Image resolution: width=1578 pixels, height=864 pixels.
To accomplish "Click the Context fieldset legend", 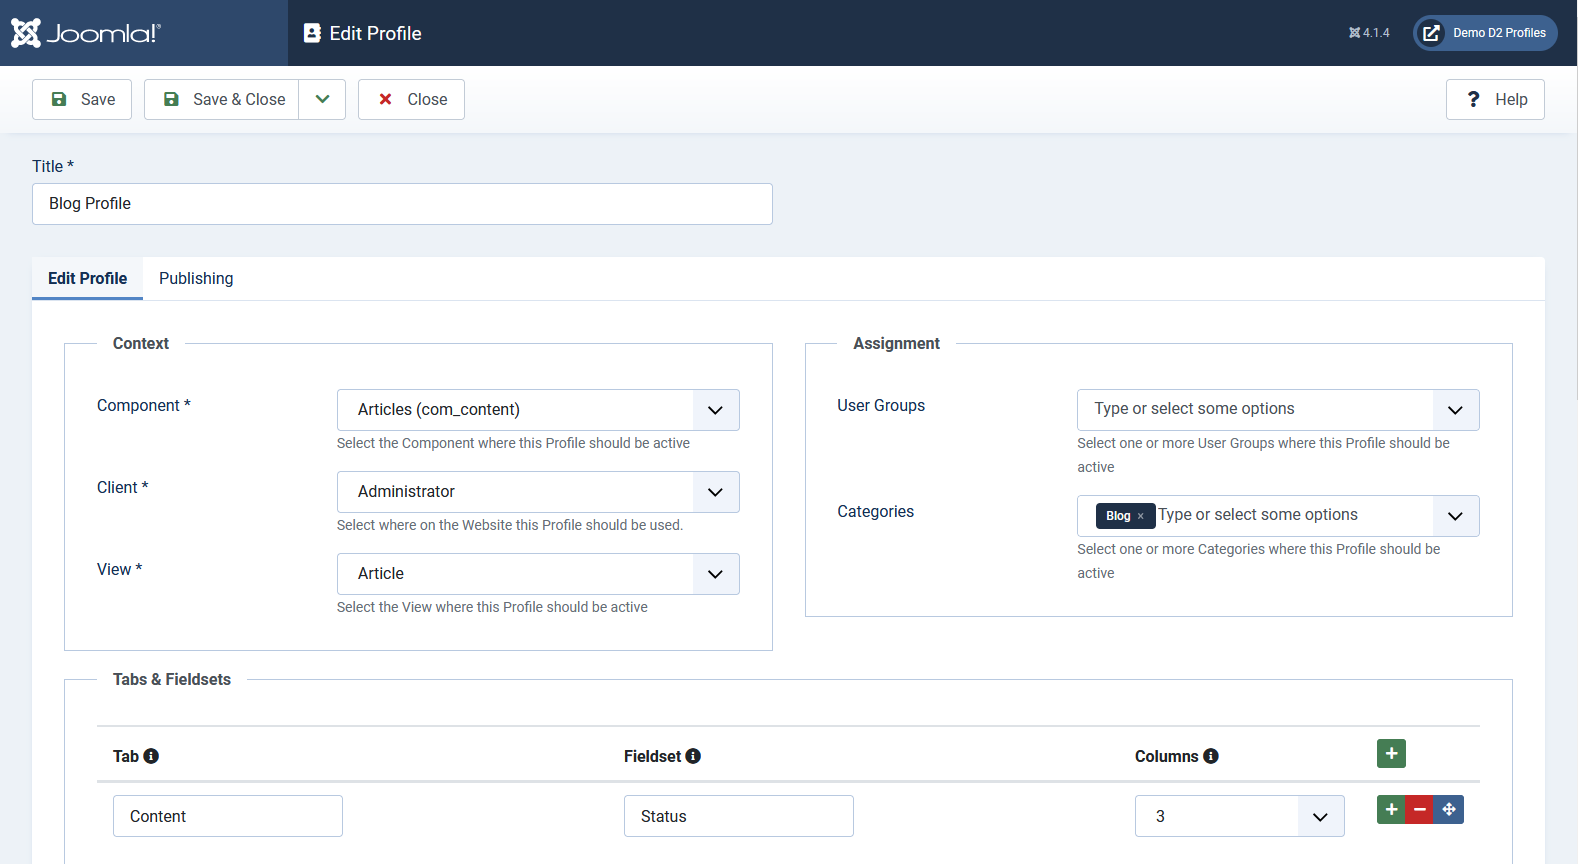I will coord(141,343).
